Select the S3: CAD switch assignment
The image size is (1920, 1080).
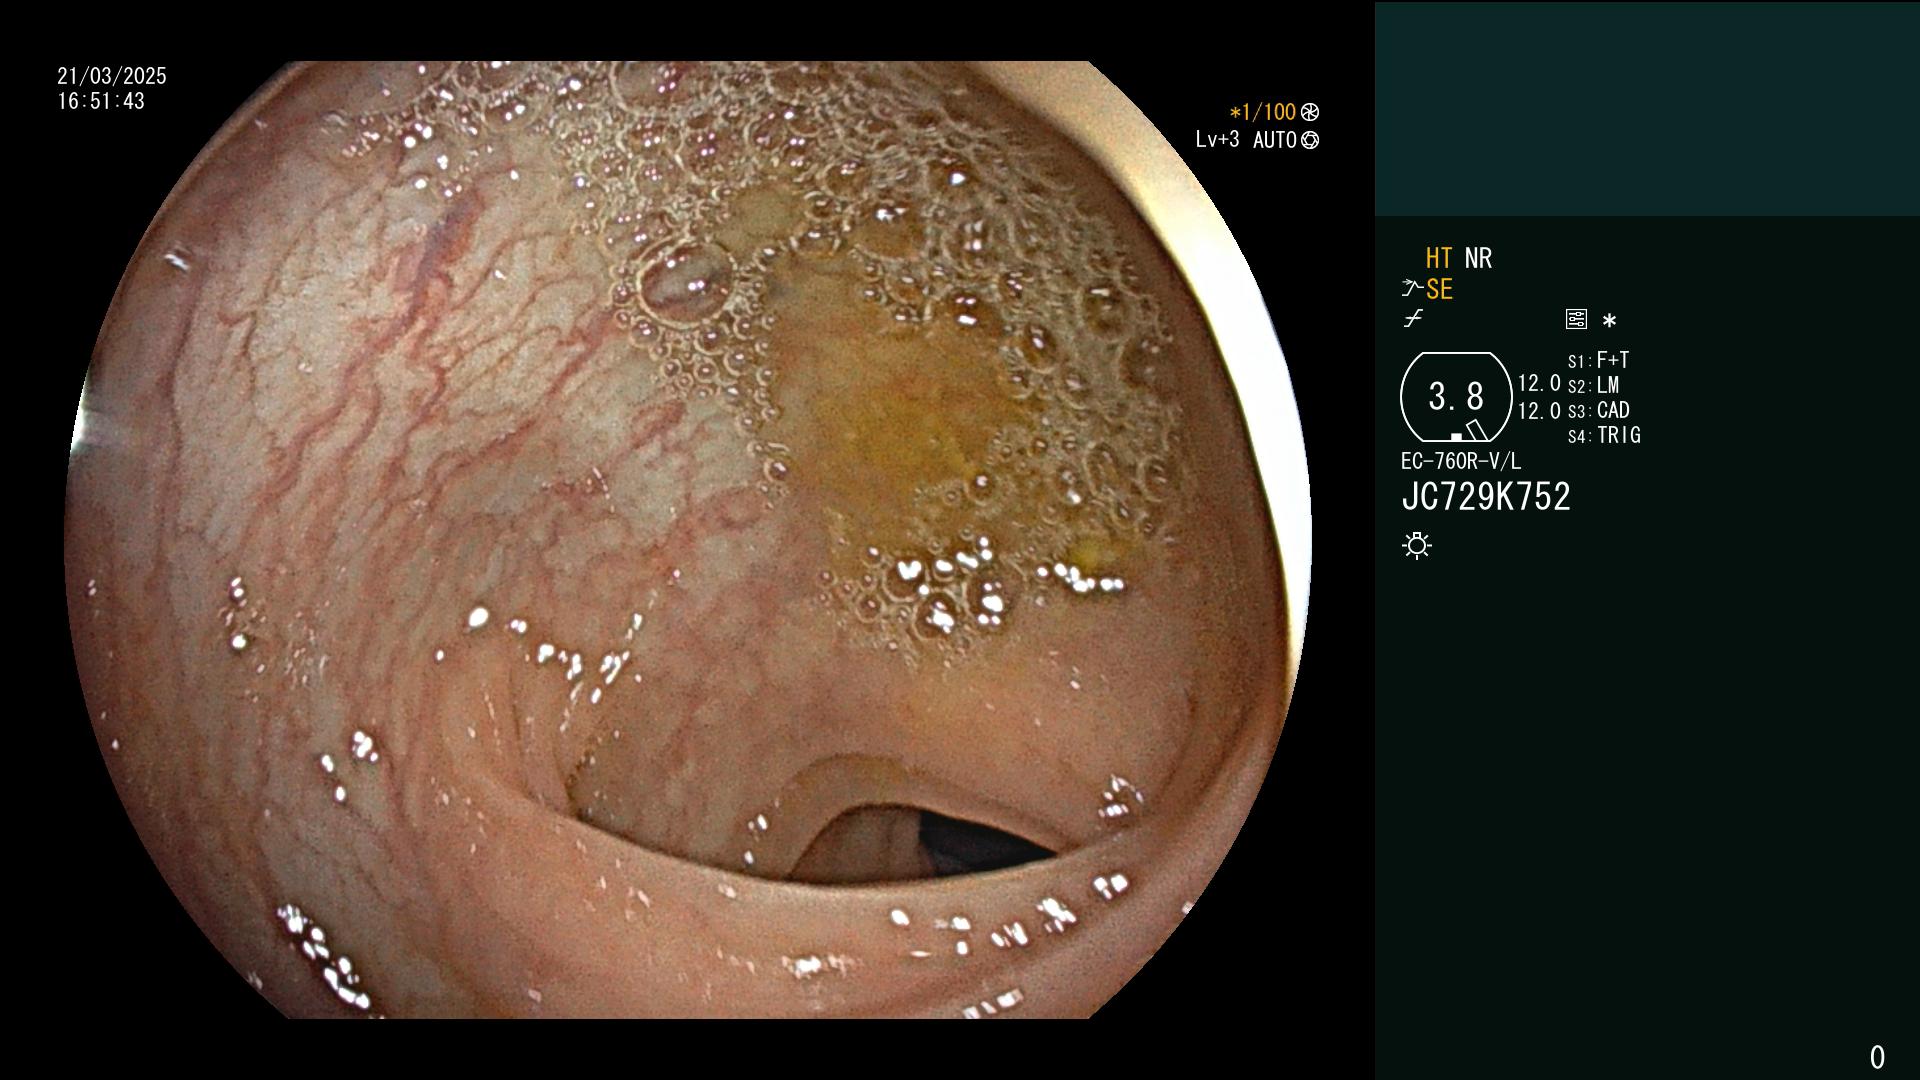tap(1598, 410)
